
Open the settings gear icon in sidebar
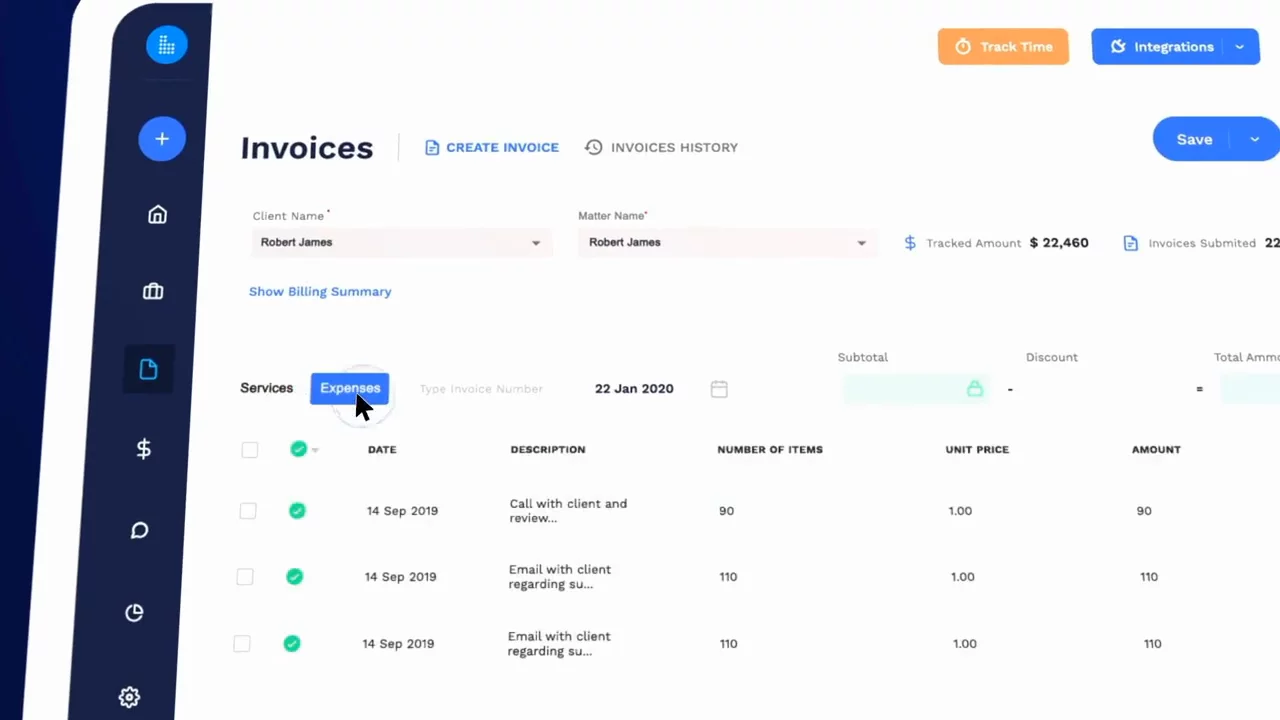point(129,697)
